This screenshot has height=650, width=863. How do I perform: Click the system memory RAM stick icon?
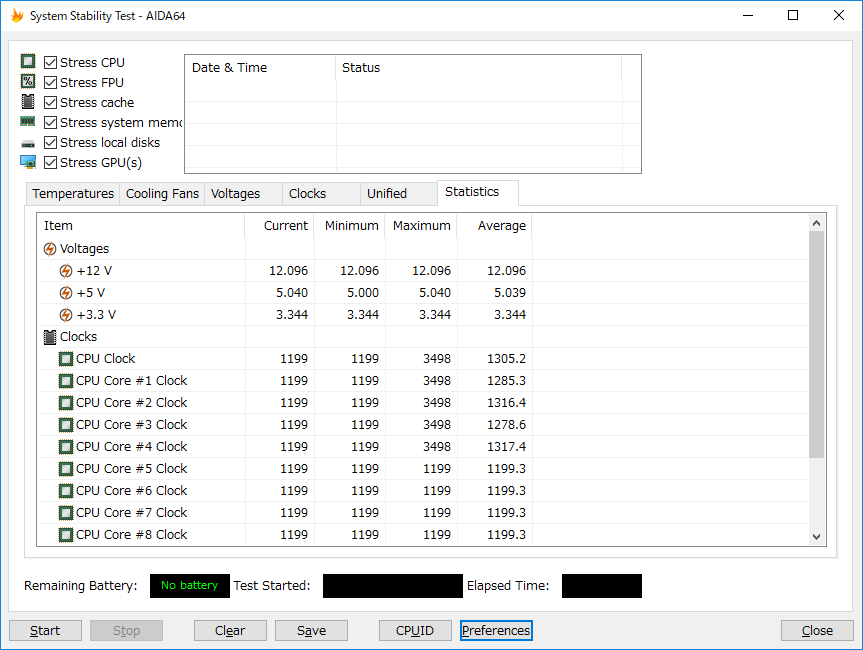pos(28,121)
